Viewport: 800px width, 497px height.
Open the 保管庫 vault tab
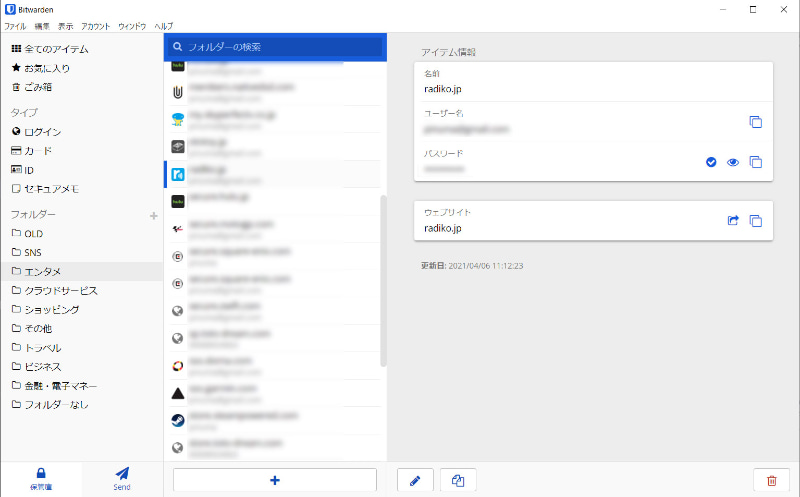click(41, 479)
